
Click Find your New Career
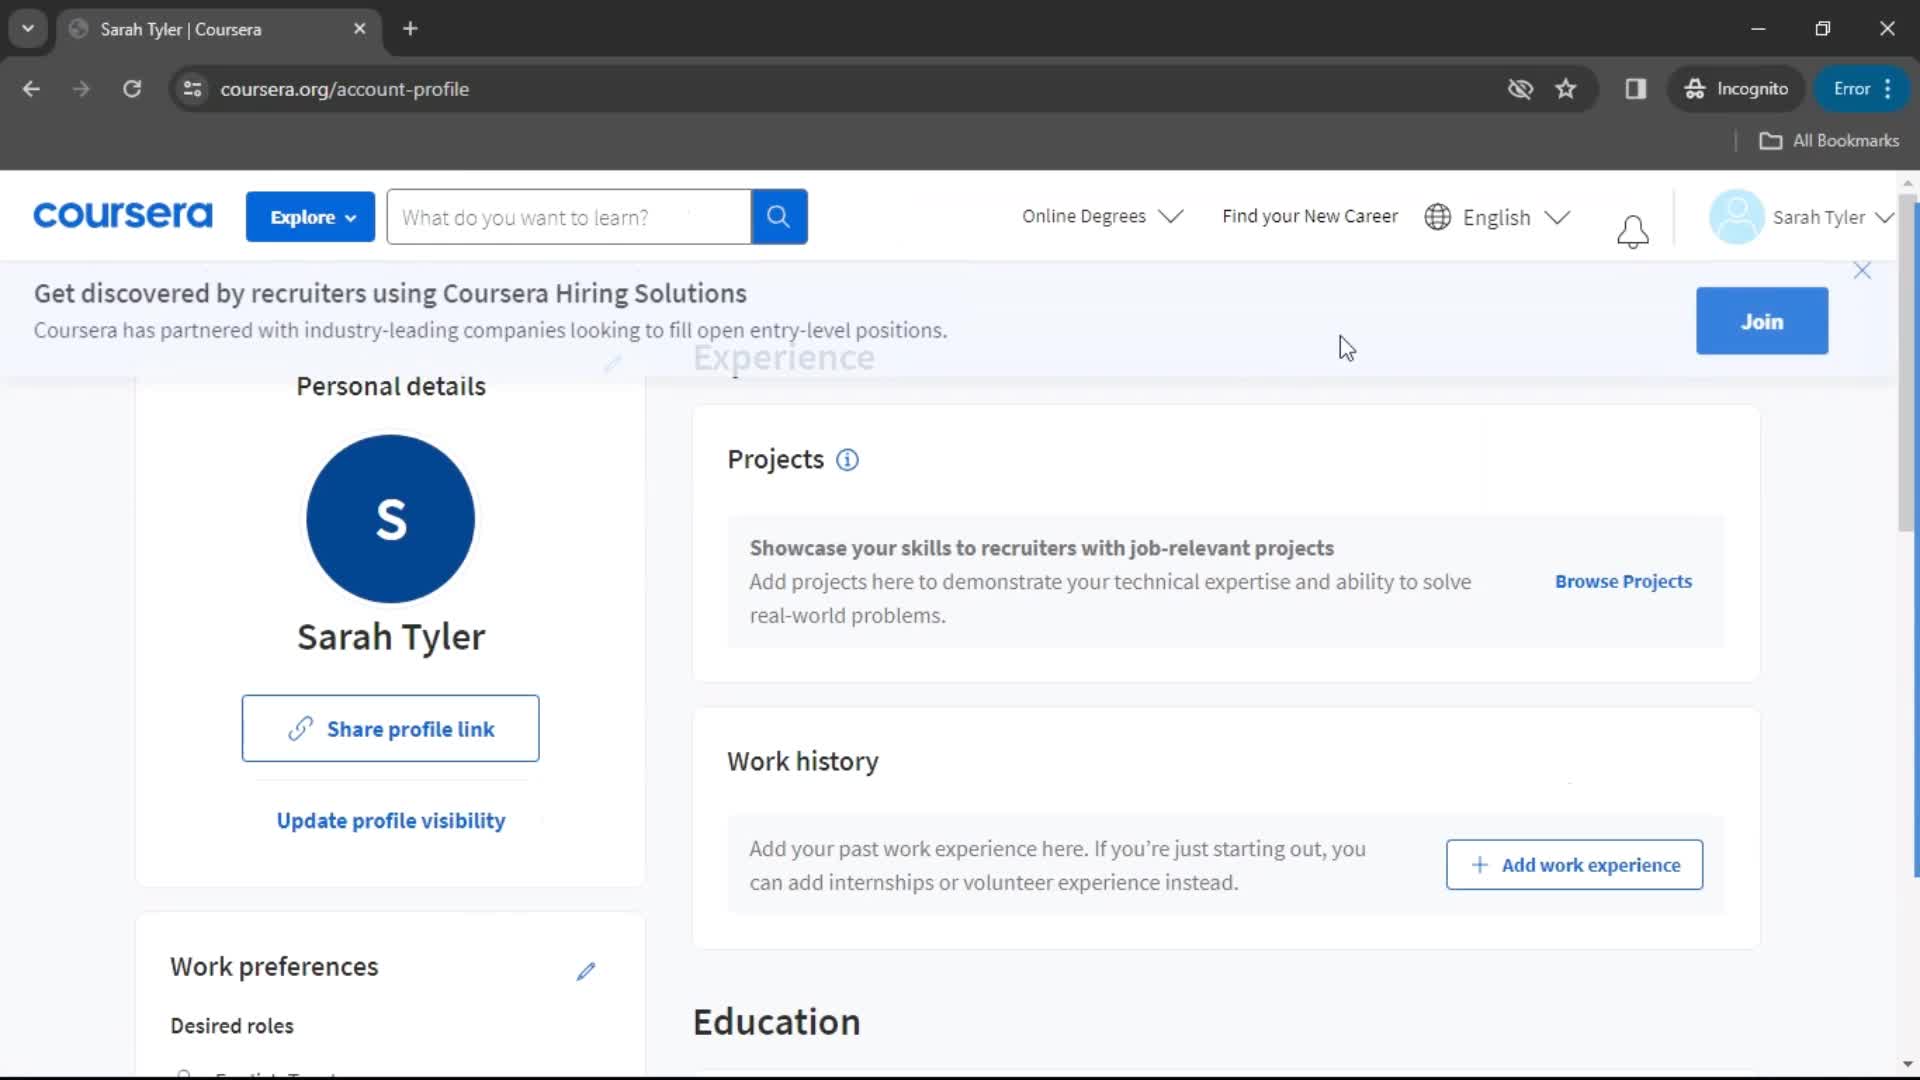(x=1309, y=216)
